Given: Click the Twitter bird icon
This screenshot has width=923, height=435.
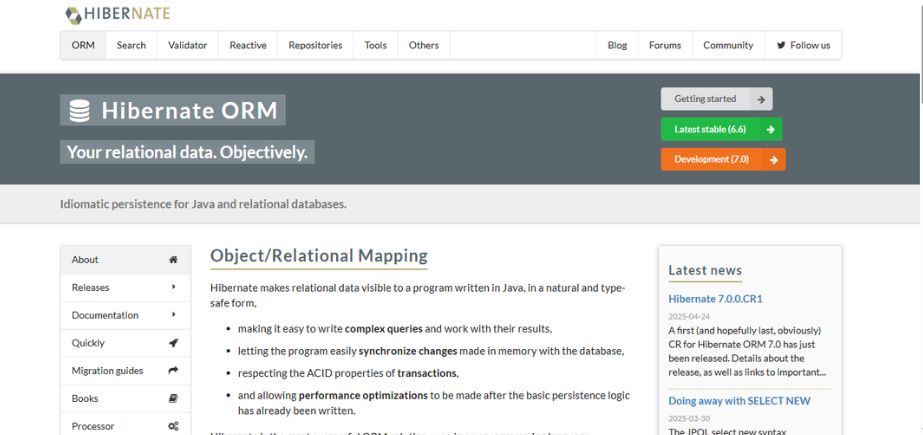Looking at the screenshot, I should point(781,45).
